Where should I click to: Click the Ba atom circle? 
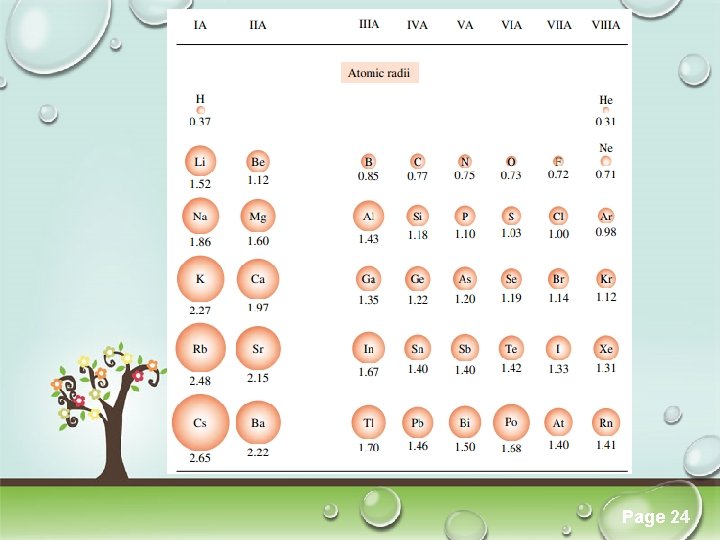(258, 422)
